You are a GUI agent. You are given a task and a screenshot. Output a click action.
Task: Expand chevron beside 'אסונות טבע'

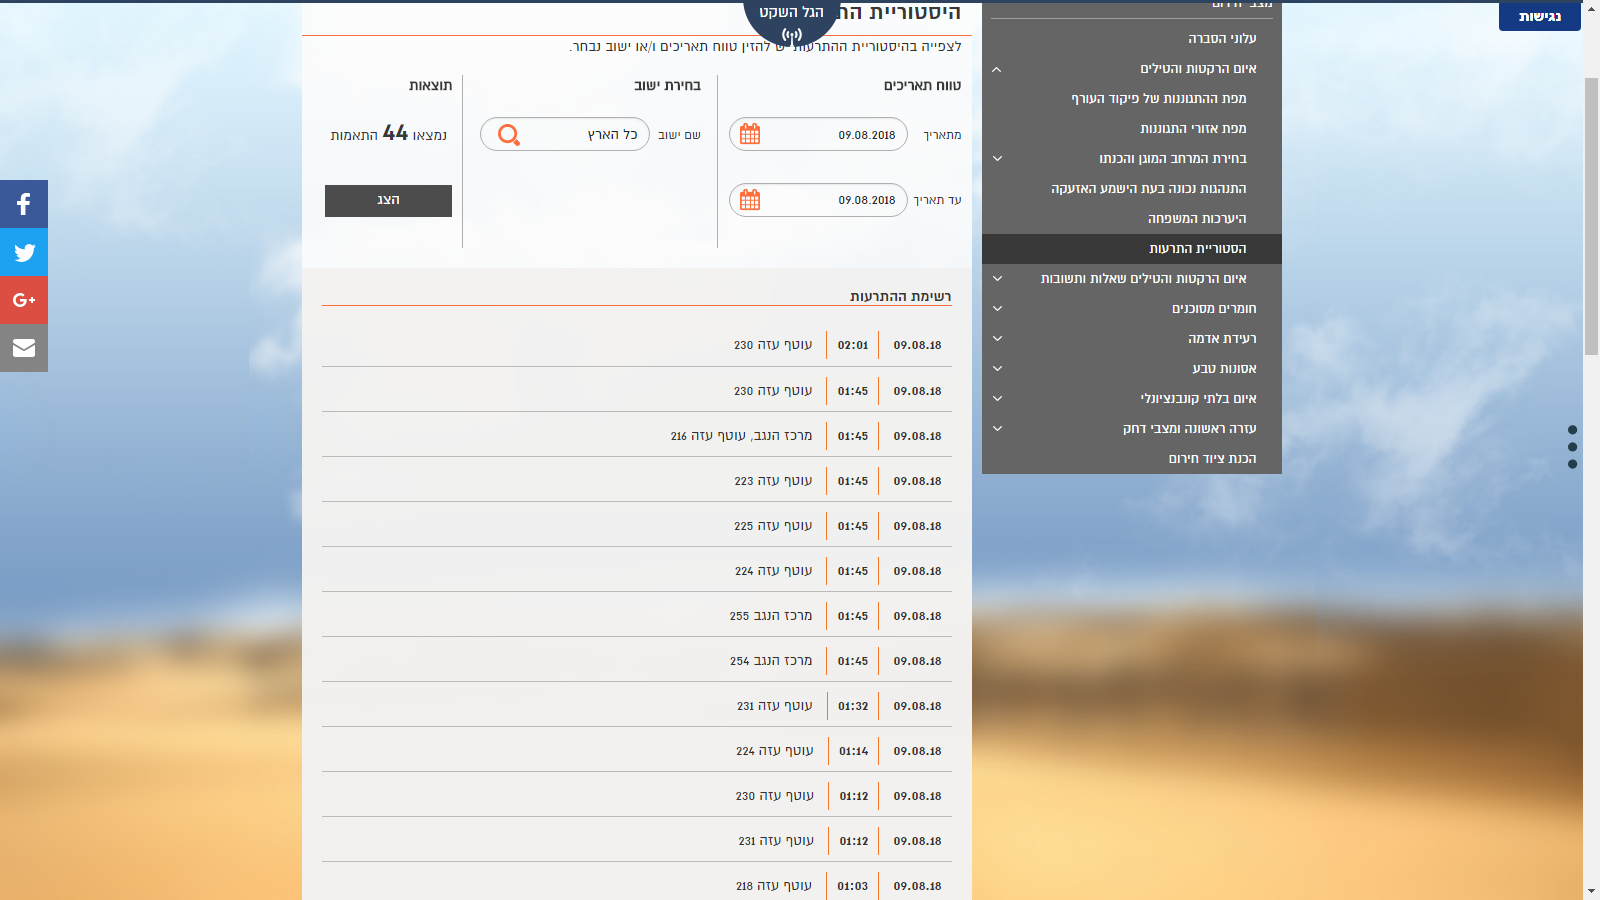997,369
